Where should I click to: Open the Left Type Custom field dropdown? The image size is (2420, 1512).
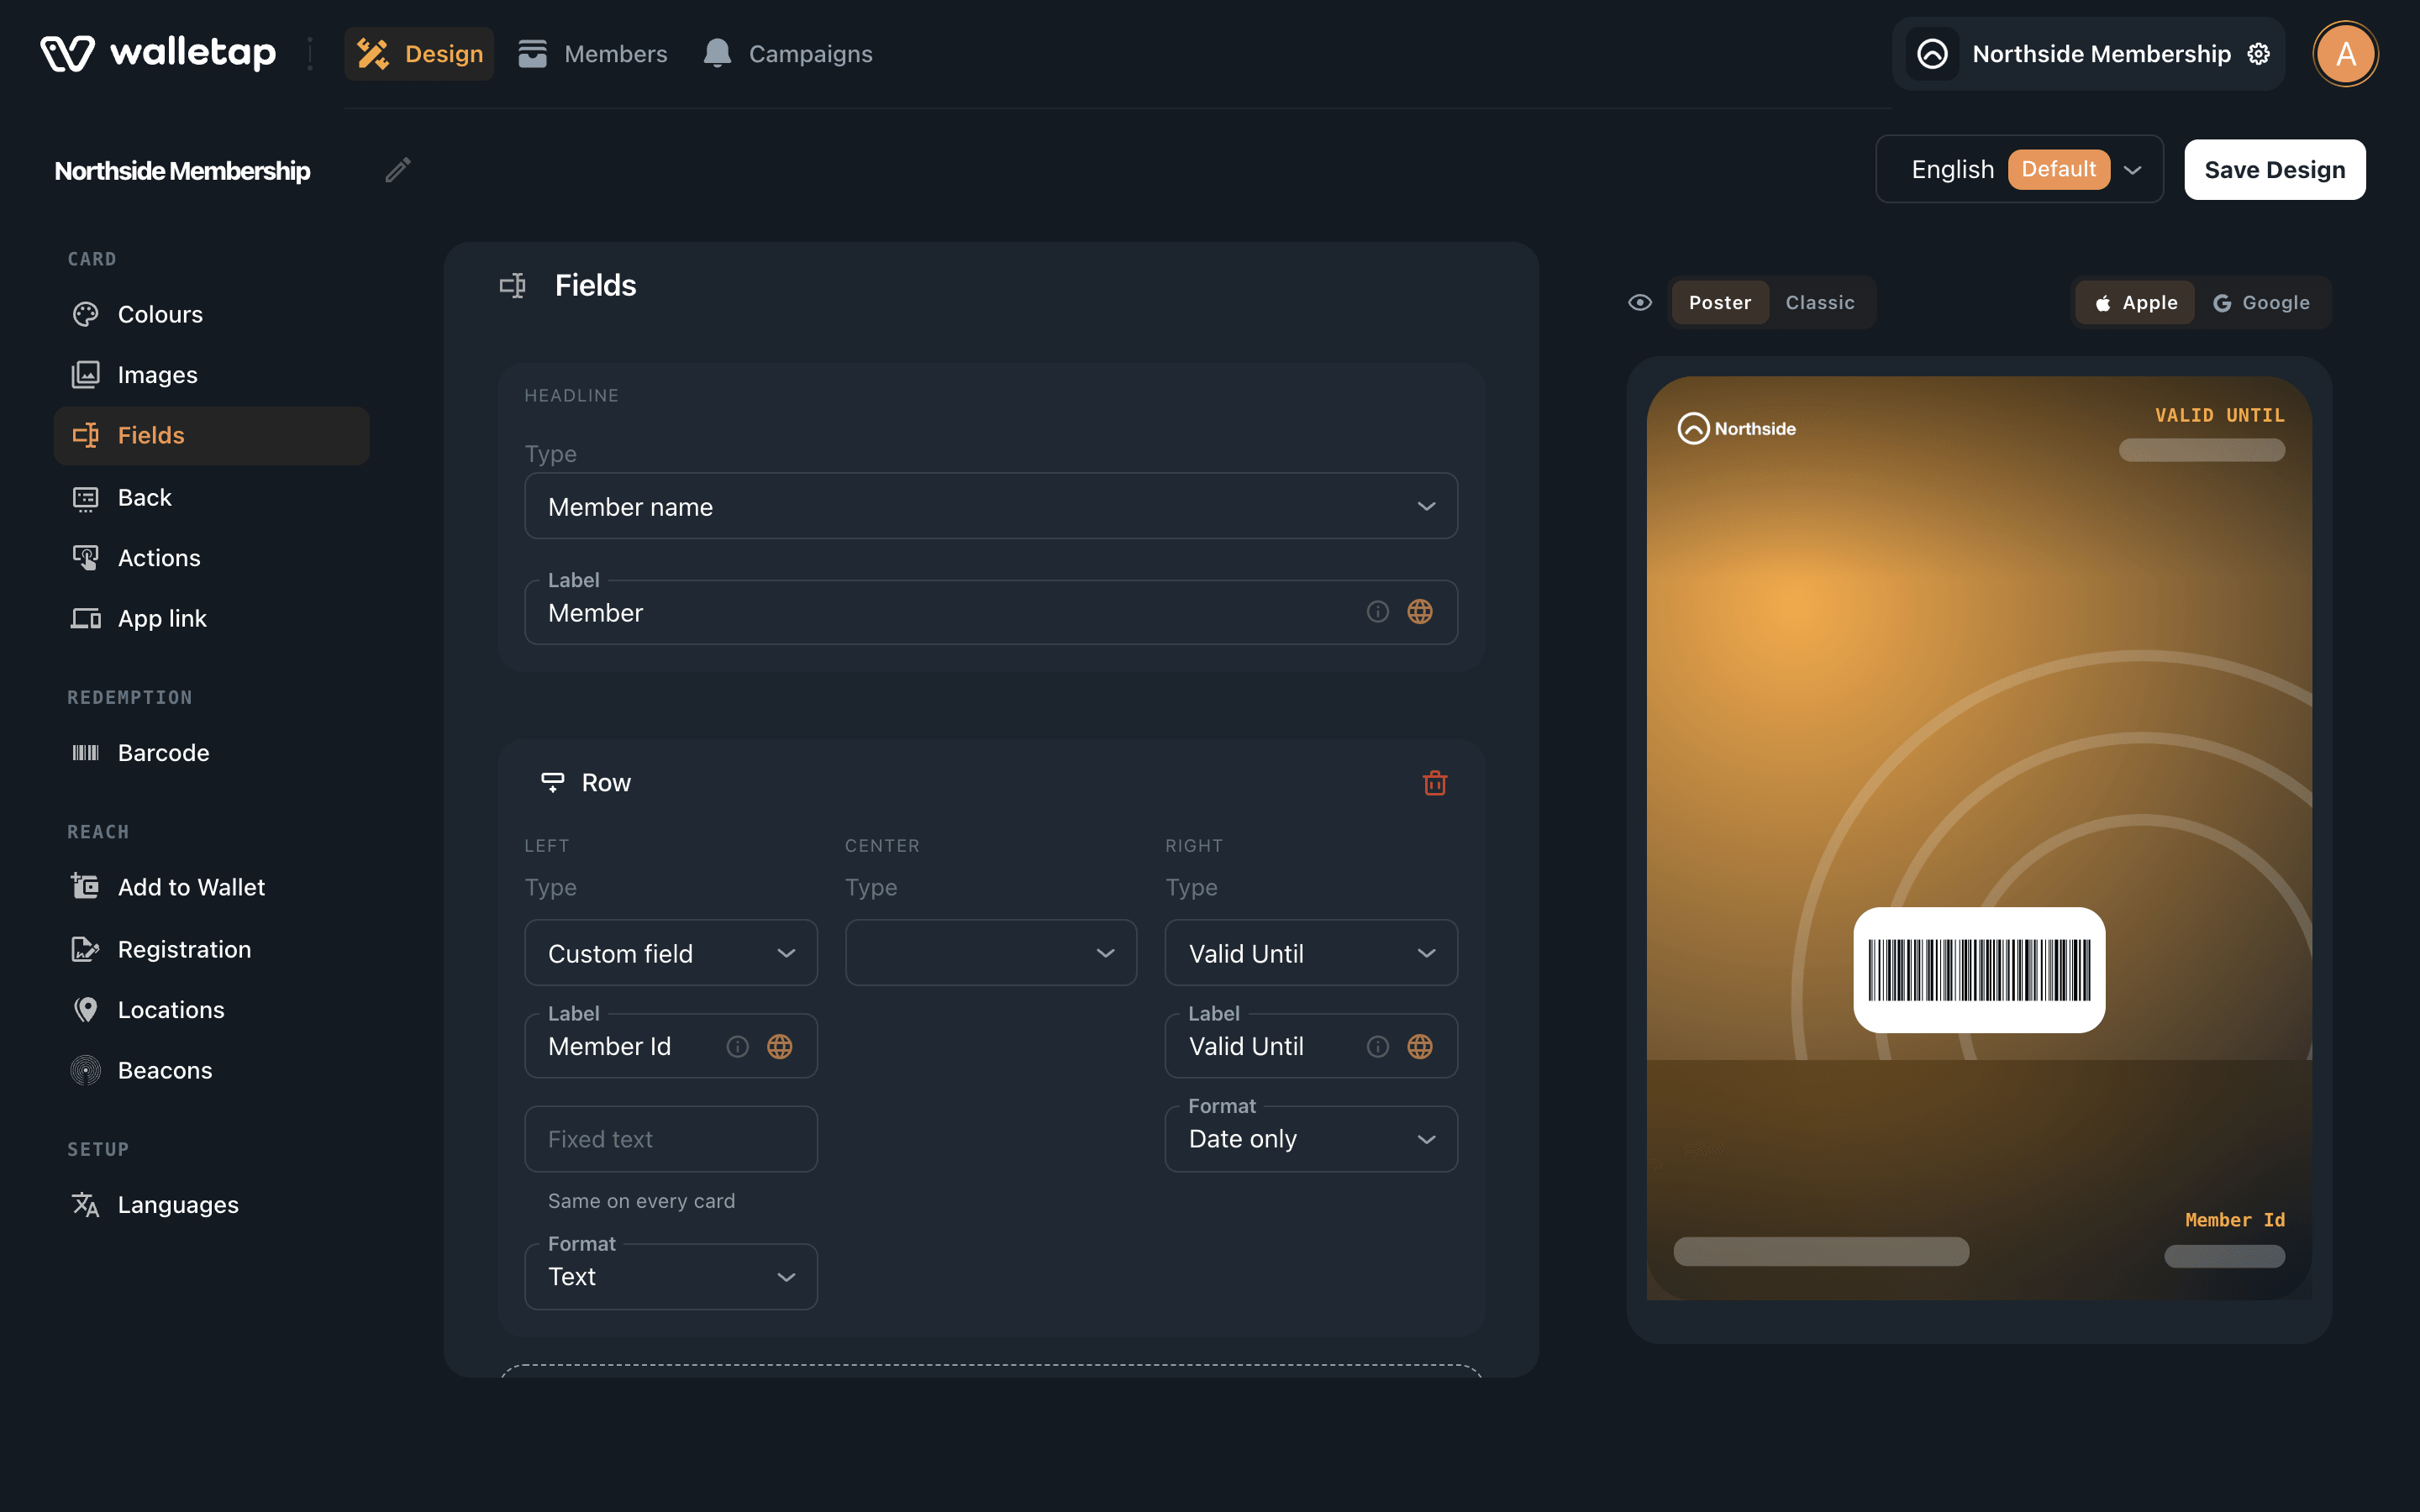(x=671, y=953)
